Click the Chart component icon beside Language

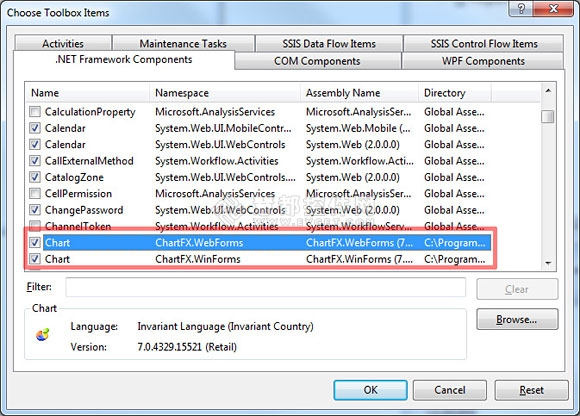tap(43, 334)
